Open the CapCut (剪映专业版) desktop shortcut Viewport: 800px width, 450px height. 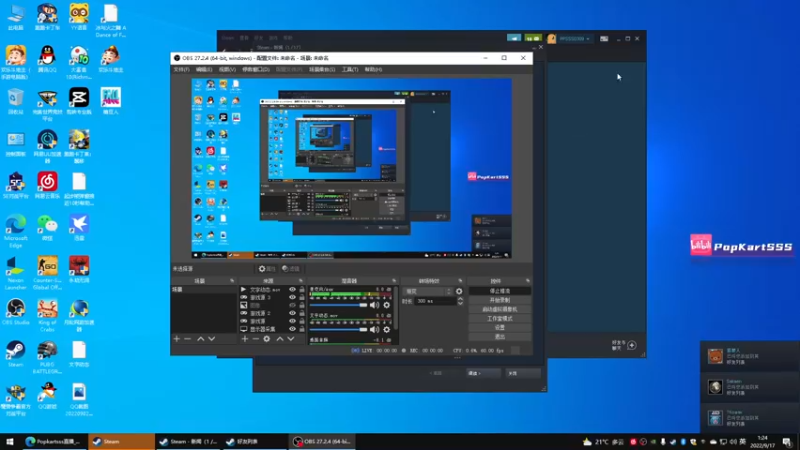[79, 101]
